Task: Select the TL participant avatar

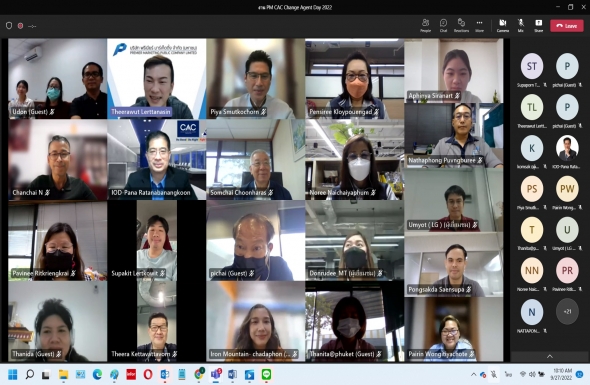Action: pyautogui.click(x=532, y=107)
